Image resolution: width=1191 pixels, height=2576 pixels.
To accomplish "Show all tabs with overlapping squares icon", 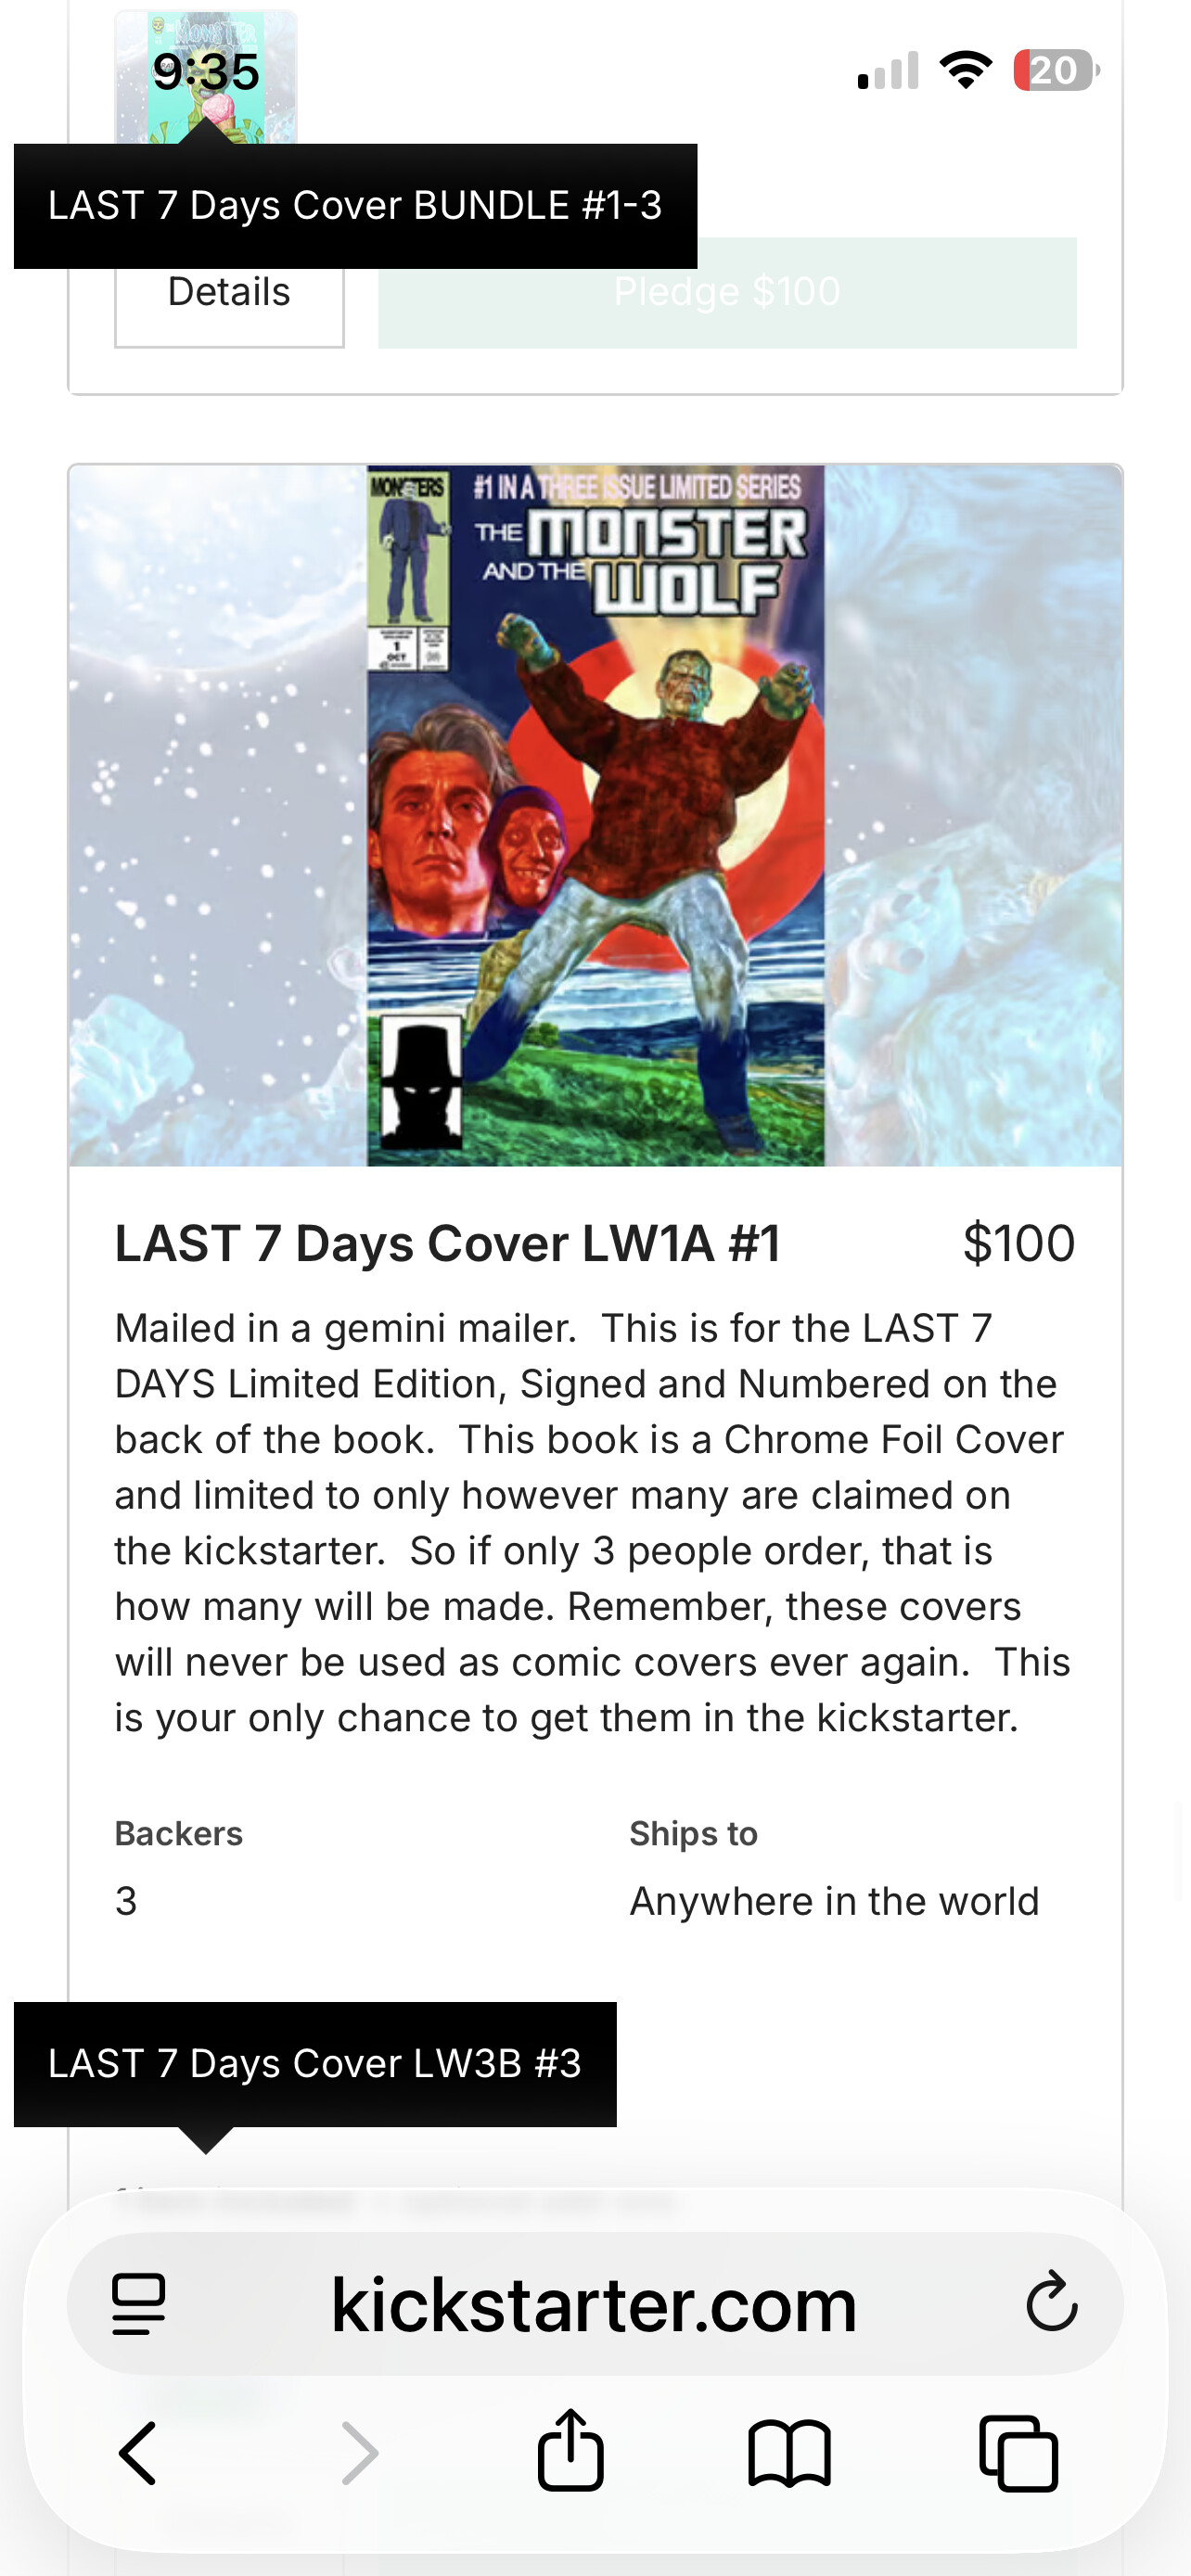I will (x=1018, y=2453).
